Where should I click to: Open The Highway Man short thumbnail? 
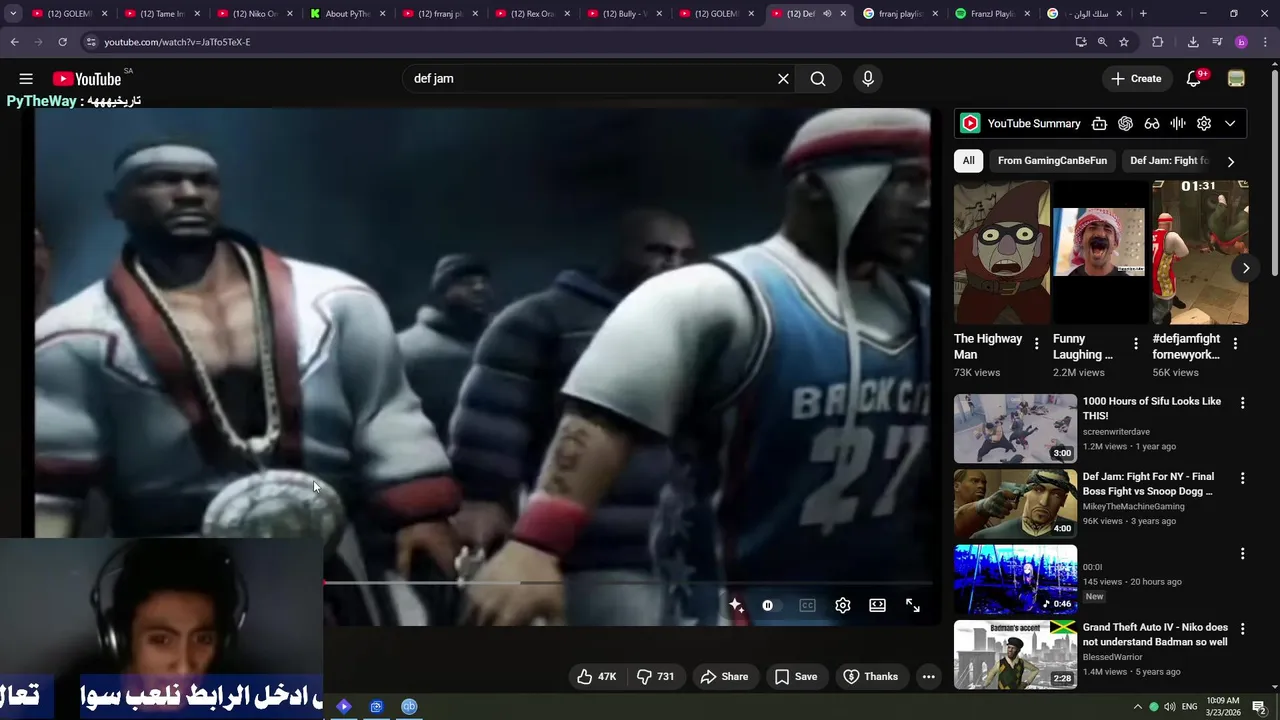point(1002,252)
